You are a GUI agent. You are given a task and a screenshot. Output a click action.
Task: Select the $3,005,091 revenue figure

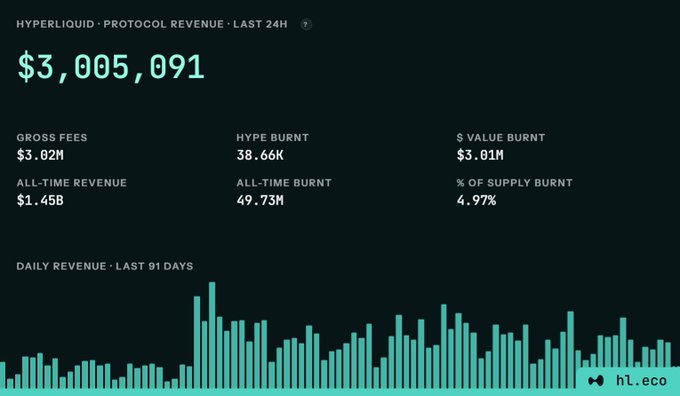pyautogui.click(x=111, y=67)
